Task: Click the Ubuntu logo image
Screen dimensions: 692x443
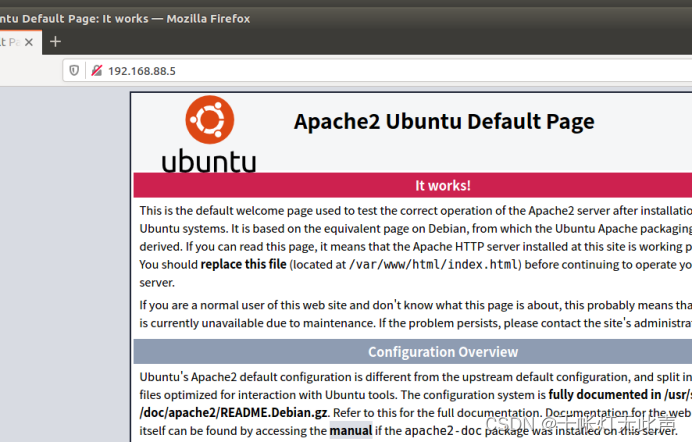Action: coord(209,134)
